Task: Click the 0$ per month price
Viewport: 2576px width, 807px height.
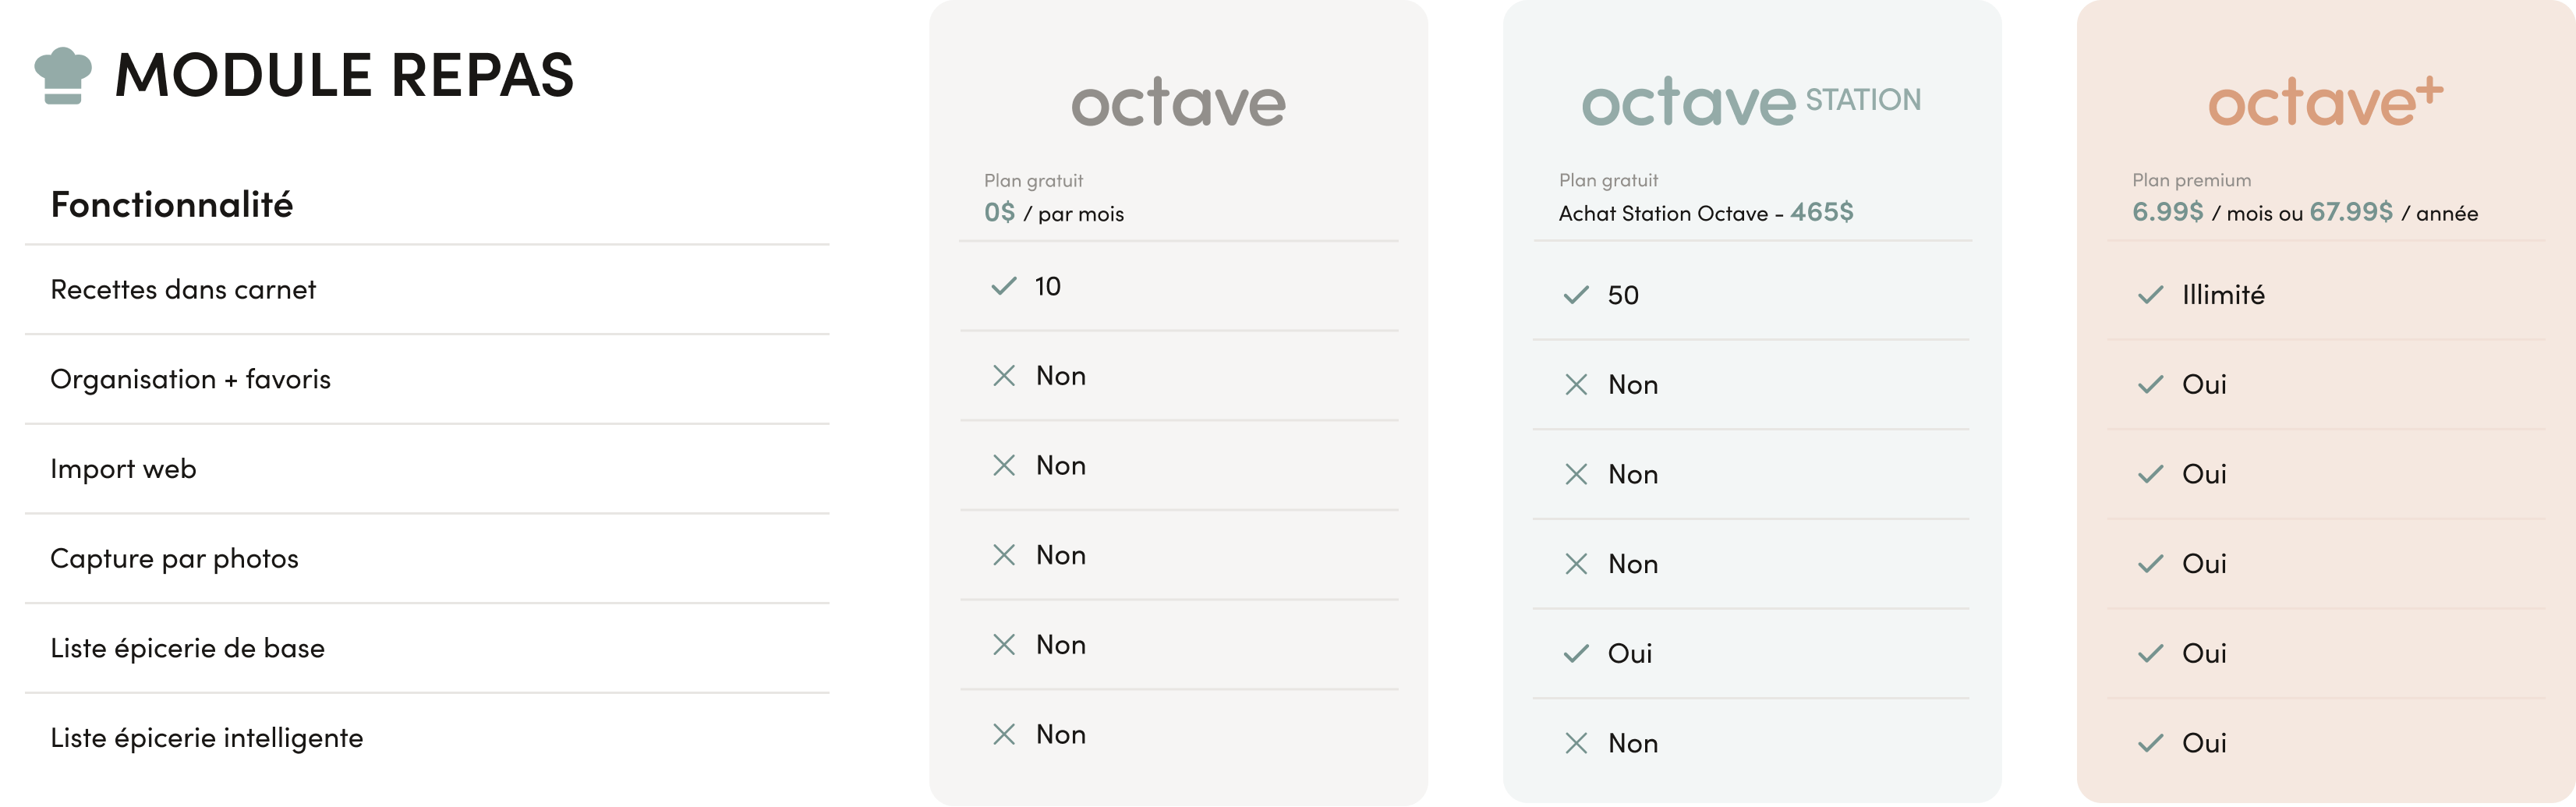Action: [999, 213]
